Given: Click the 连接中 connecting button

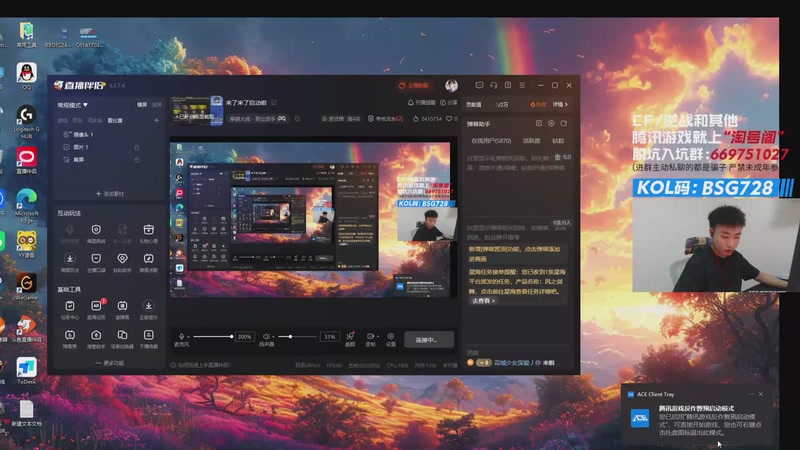Looking at the screenshot, I should click(429, 340).
